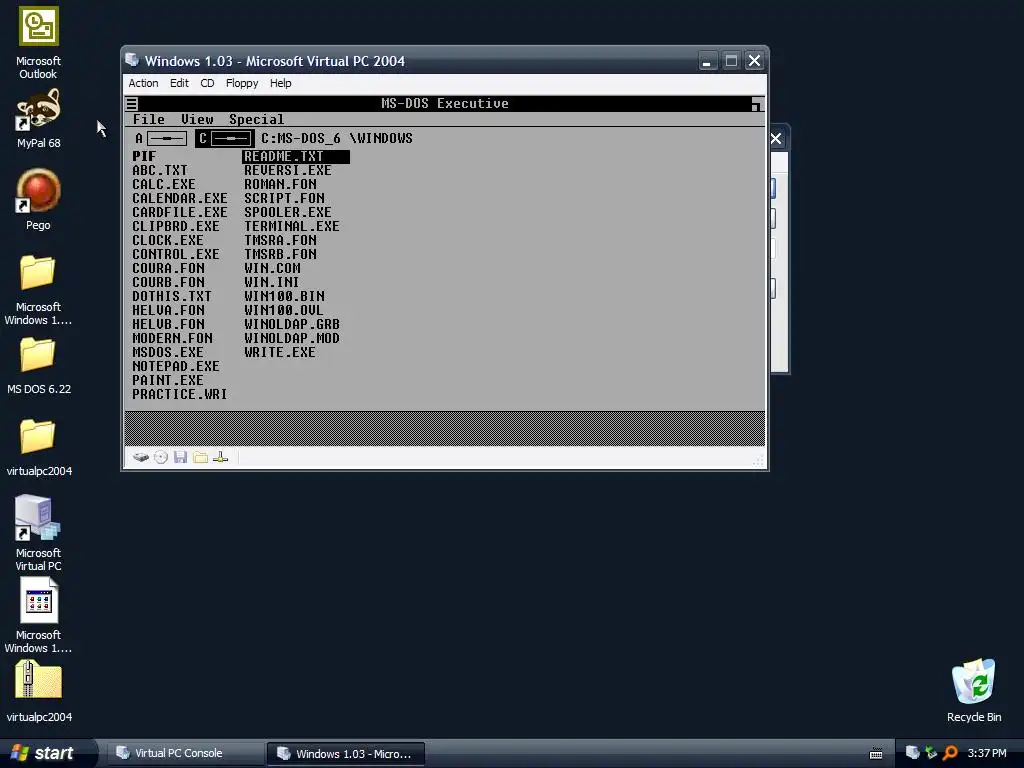
Task: Open Floppy menu in Virtual PC
Action: coord(242,83)
